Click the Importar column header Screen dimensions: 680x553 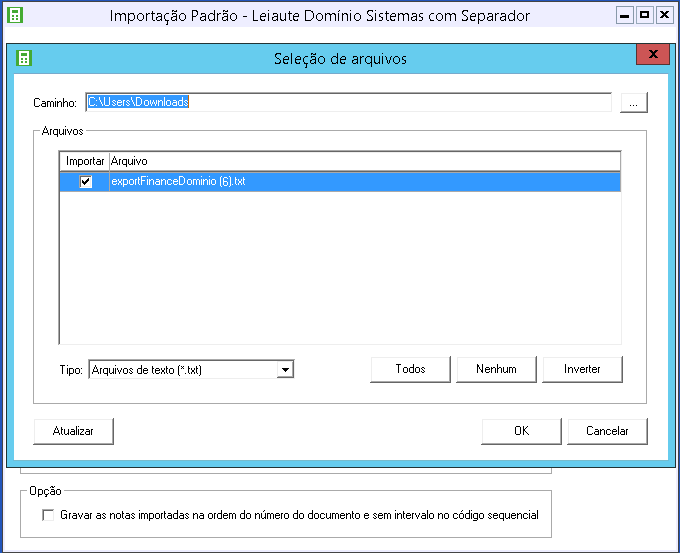coord(85,161)
